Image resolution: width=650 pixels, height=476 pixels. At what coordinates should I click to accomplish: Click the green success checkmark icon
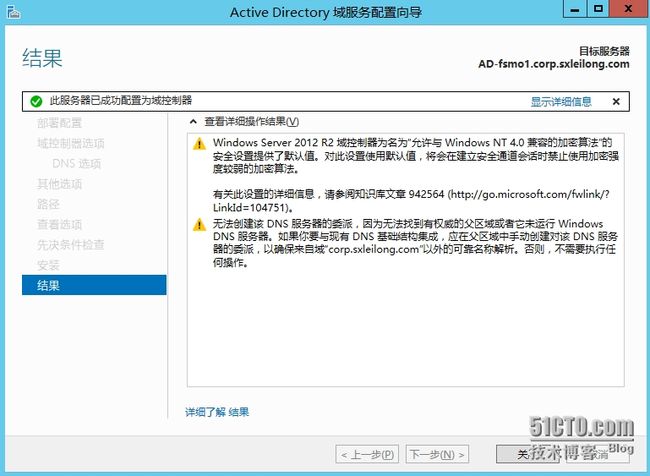tap(36, 101)
